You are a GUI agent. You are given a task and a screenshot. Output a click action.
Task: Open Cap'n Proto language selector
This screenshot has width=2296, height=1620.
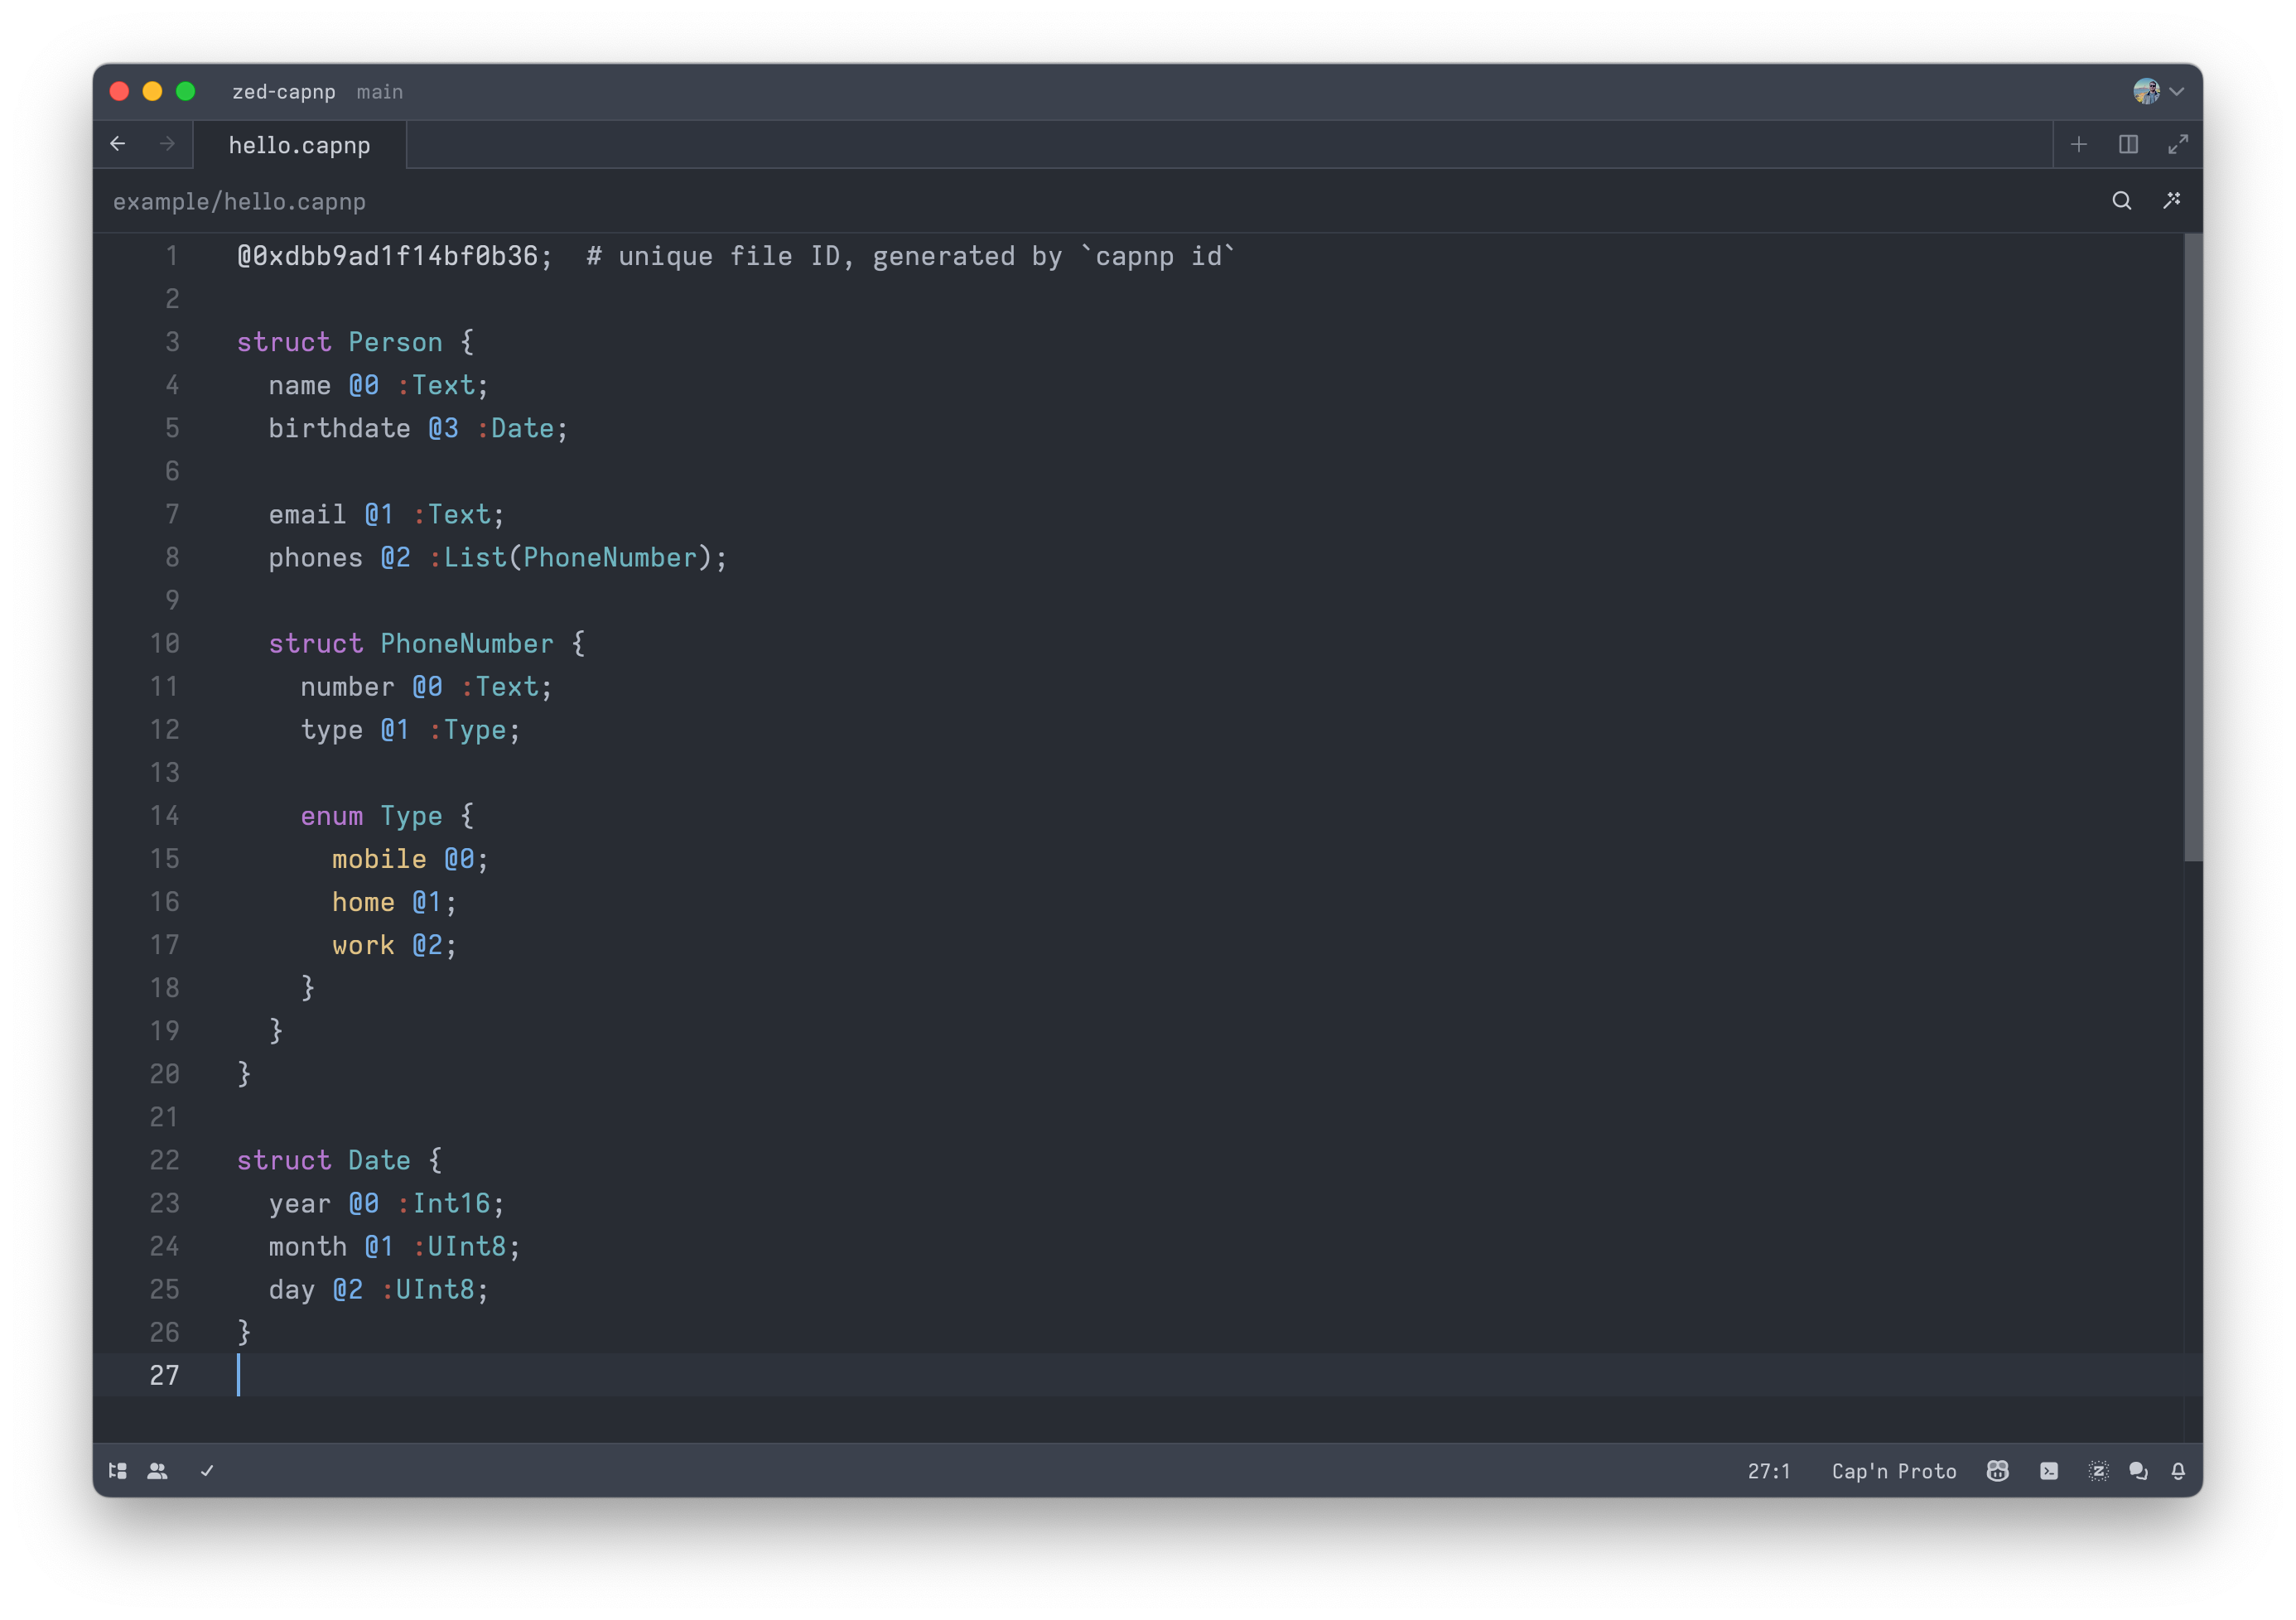tap(1894, 1471)
